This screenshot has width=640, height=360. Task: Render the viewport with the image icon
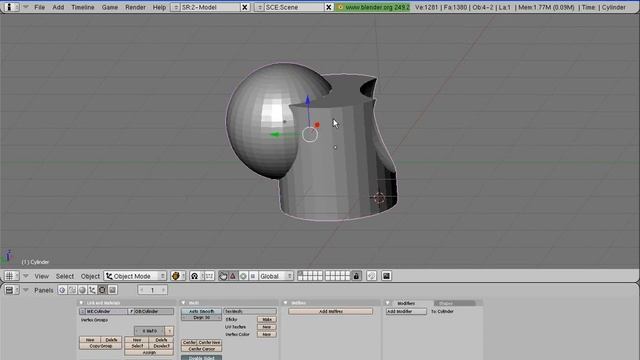[387, 276]
